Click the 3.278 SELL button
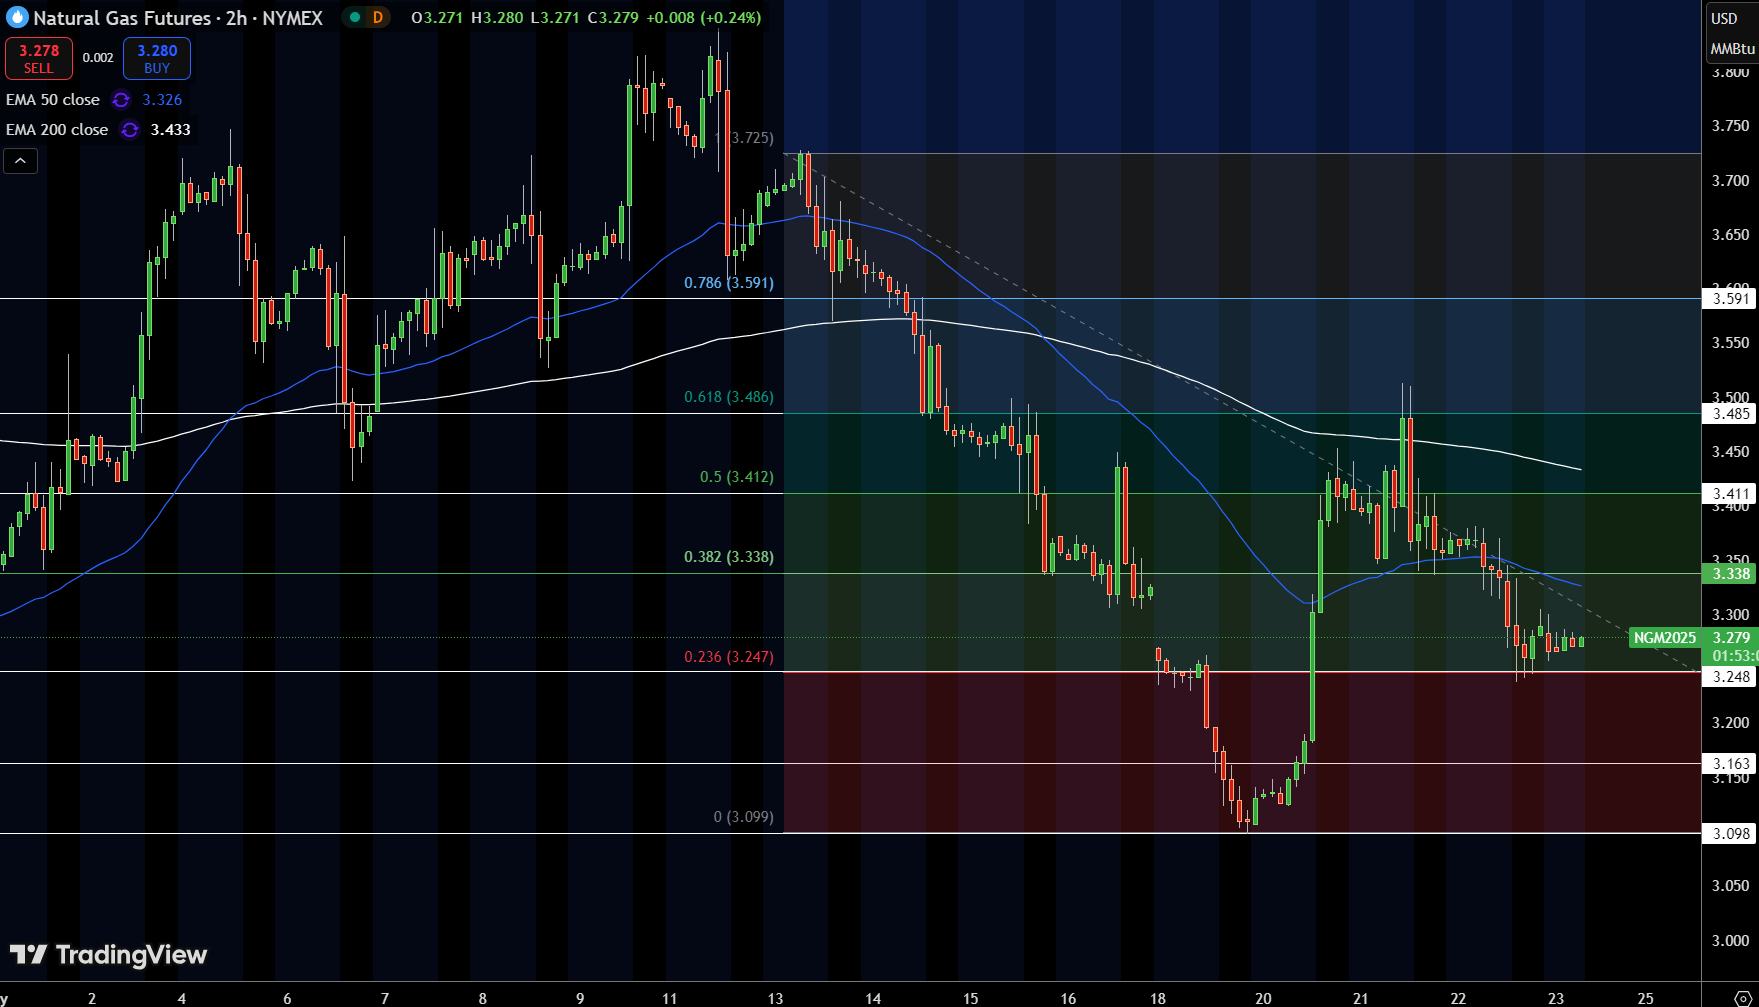Viewport: 1759px width, 1007px height. point(39,59)
